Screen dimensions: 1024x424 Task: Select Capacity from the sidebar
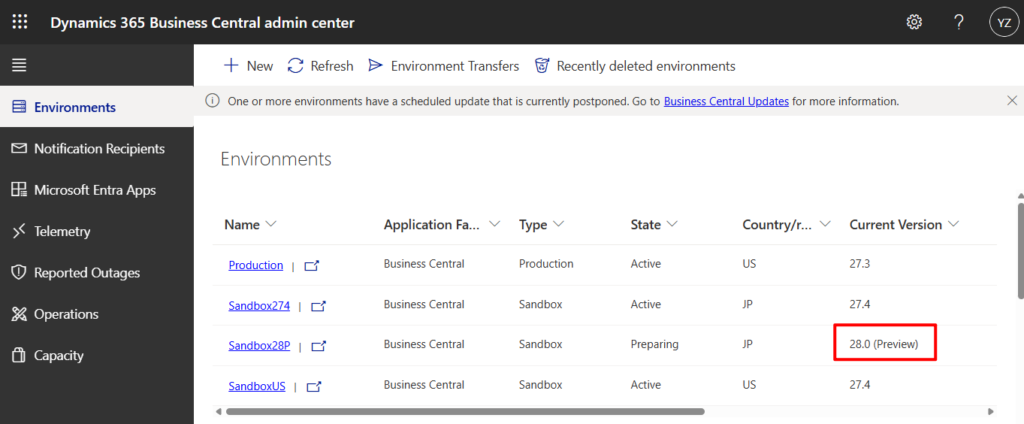tap(58, 355)
